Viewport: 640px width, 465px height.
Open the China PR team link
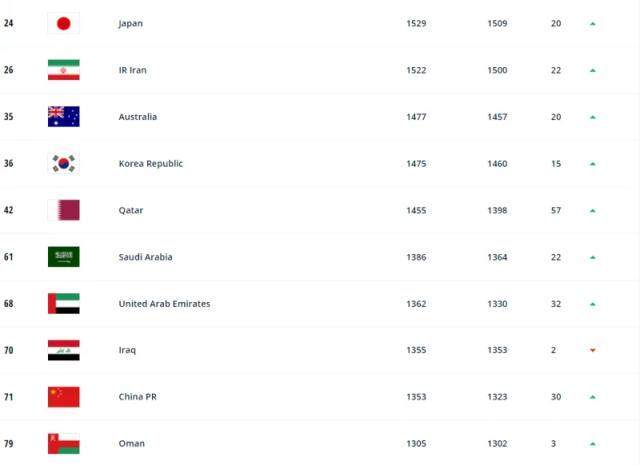click(x=137, y=397)
